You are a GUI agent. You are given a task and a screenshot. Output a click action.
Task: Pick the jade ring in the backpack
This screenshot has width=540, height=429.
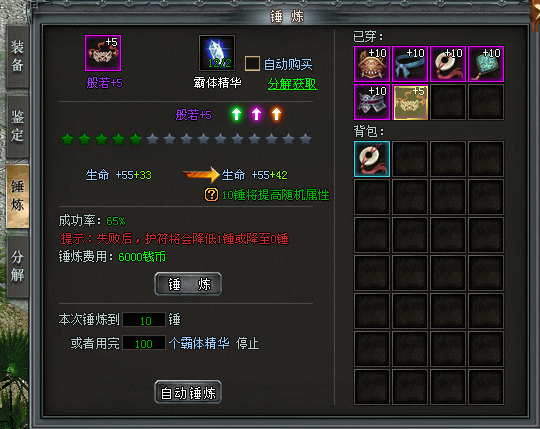click(x=372, y=159)
